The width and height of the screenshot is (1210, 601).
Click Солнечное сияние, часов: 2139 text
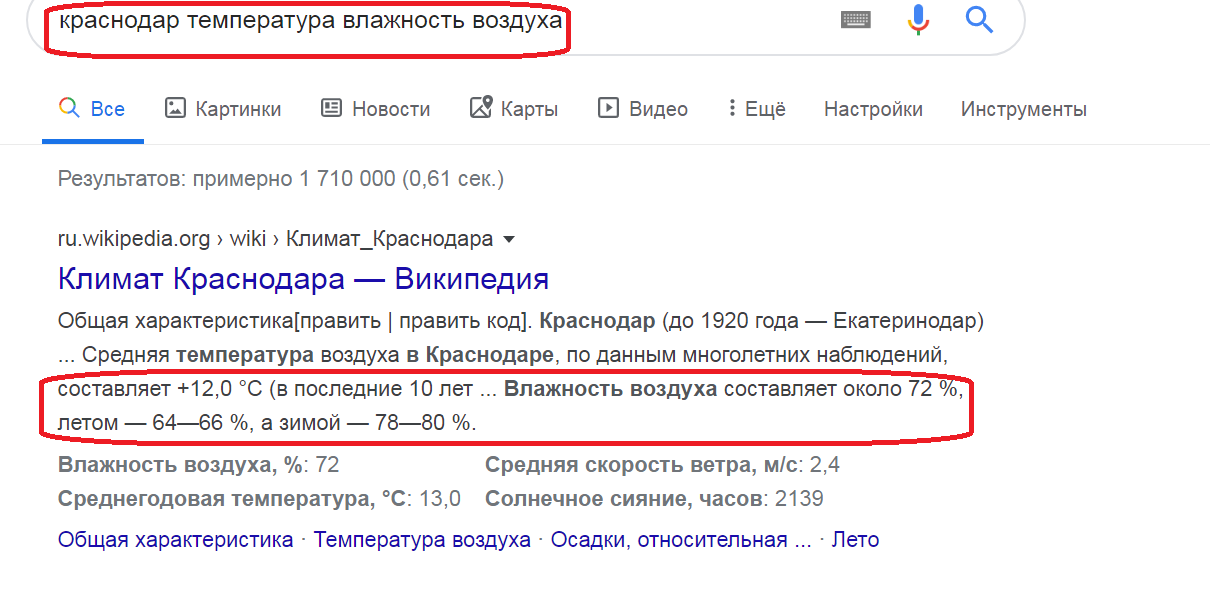654,498
